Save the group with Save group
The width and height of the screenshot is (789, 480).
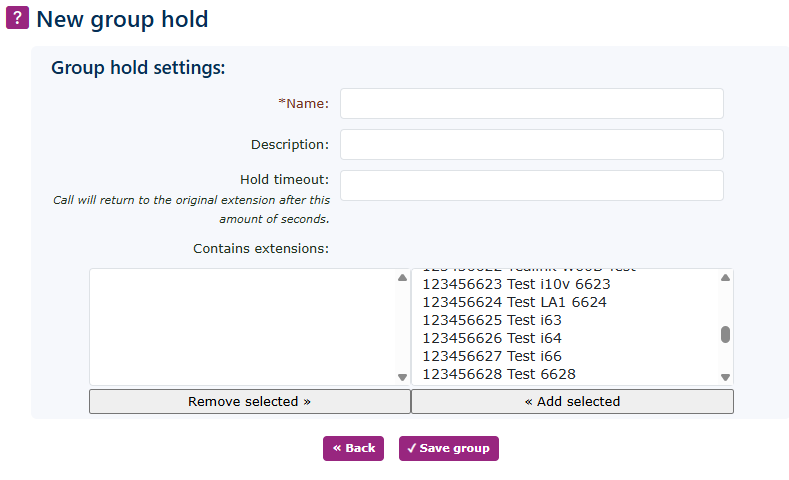[x=448, y=448]
